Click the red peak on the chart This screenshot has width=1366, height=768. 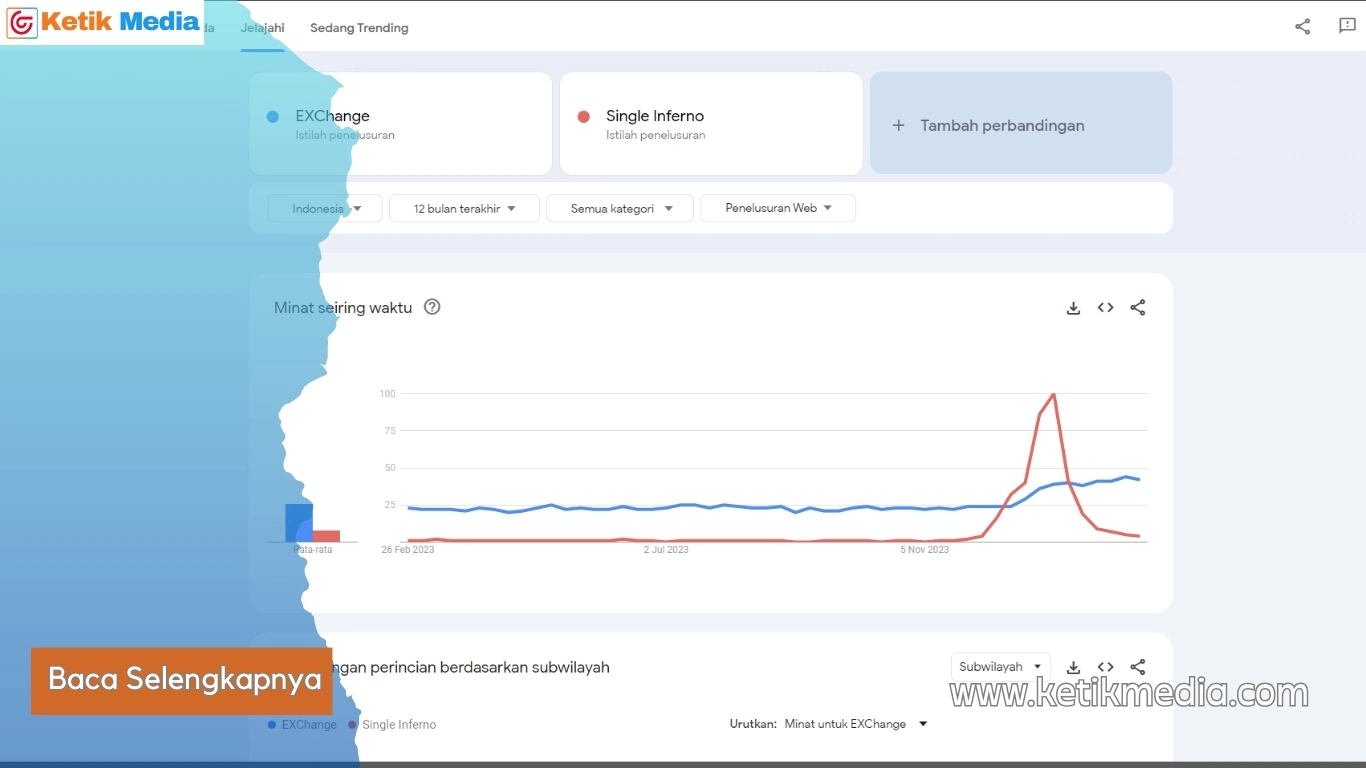[1053, 395]
